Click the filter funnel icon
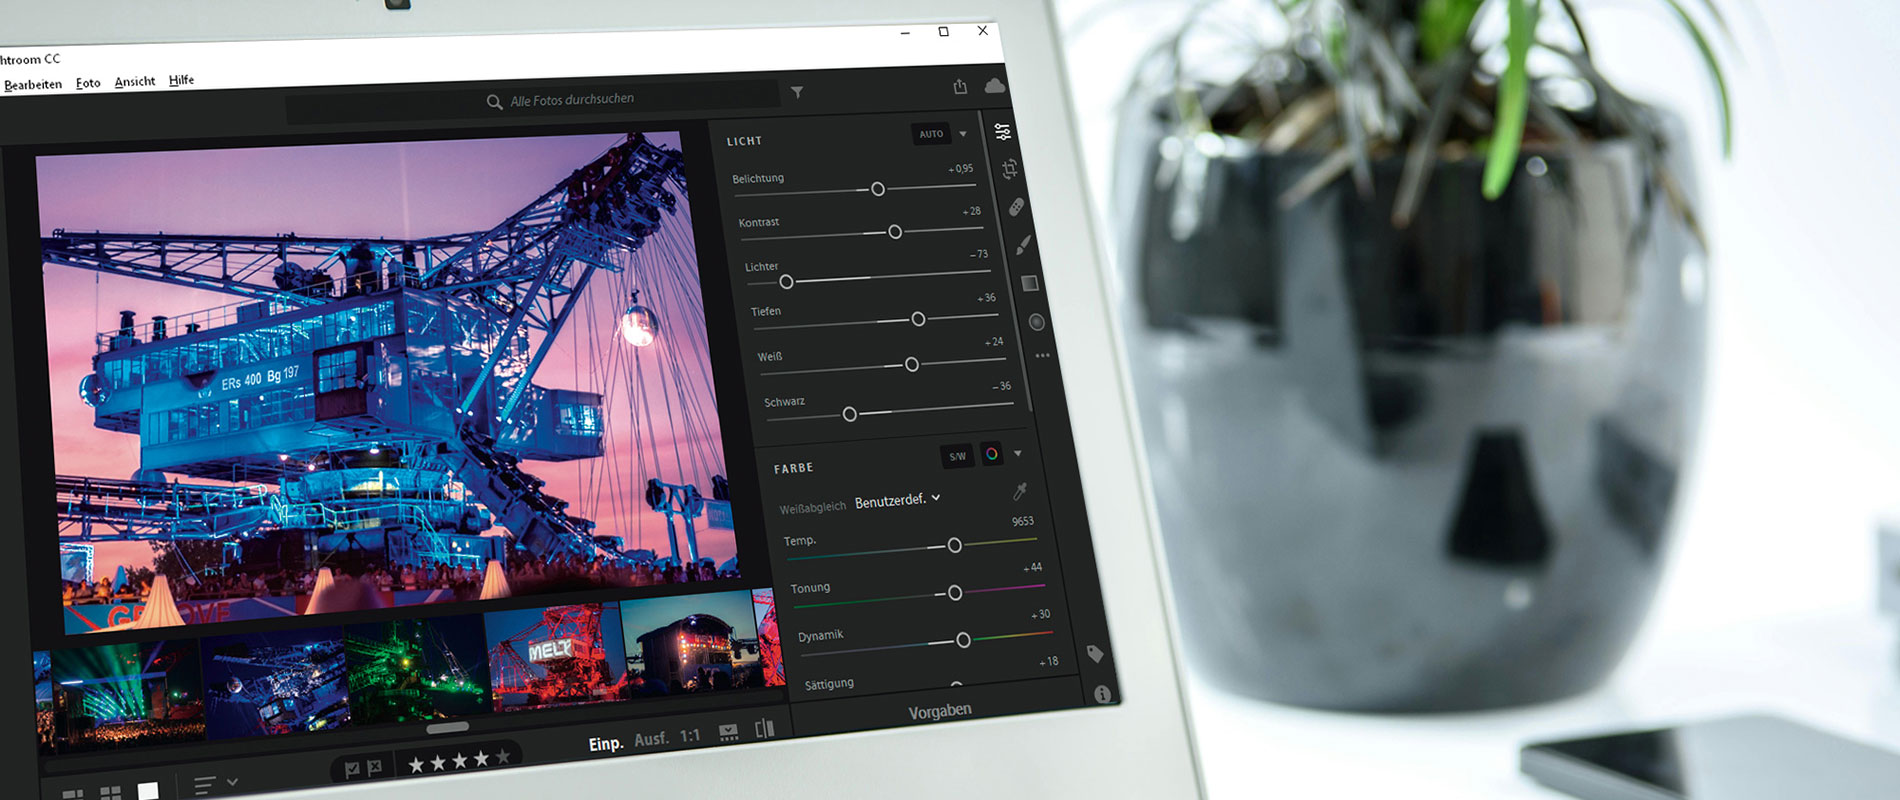 click(797, 92)
